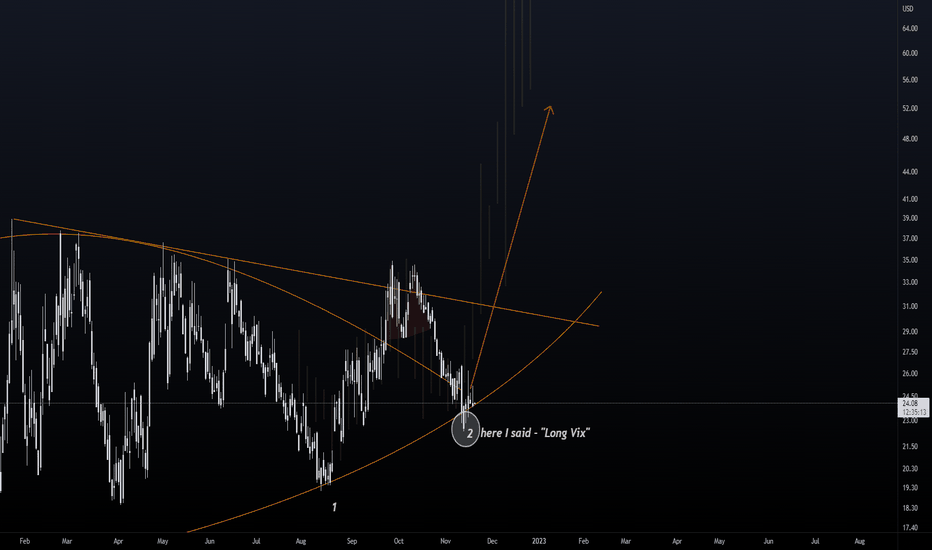Click the 23.00 price axis label

coord(910,420)
